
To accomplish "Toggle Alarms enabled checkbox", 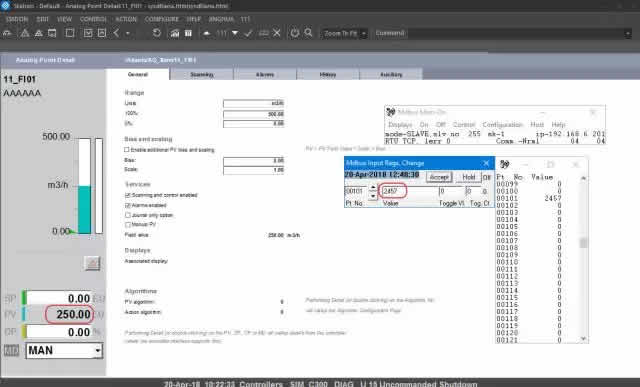I will [128, 205].
